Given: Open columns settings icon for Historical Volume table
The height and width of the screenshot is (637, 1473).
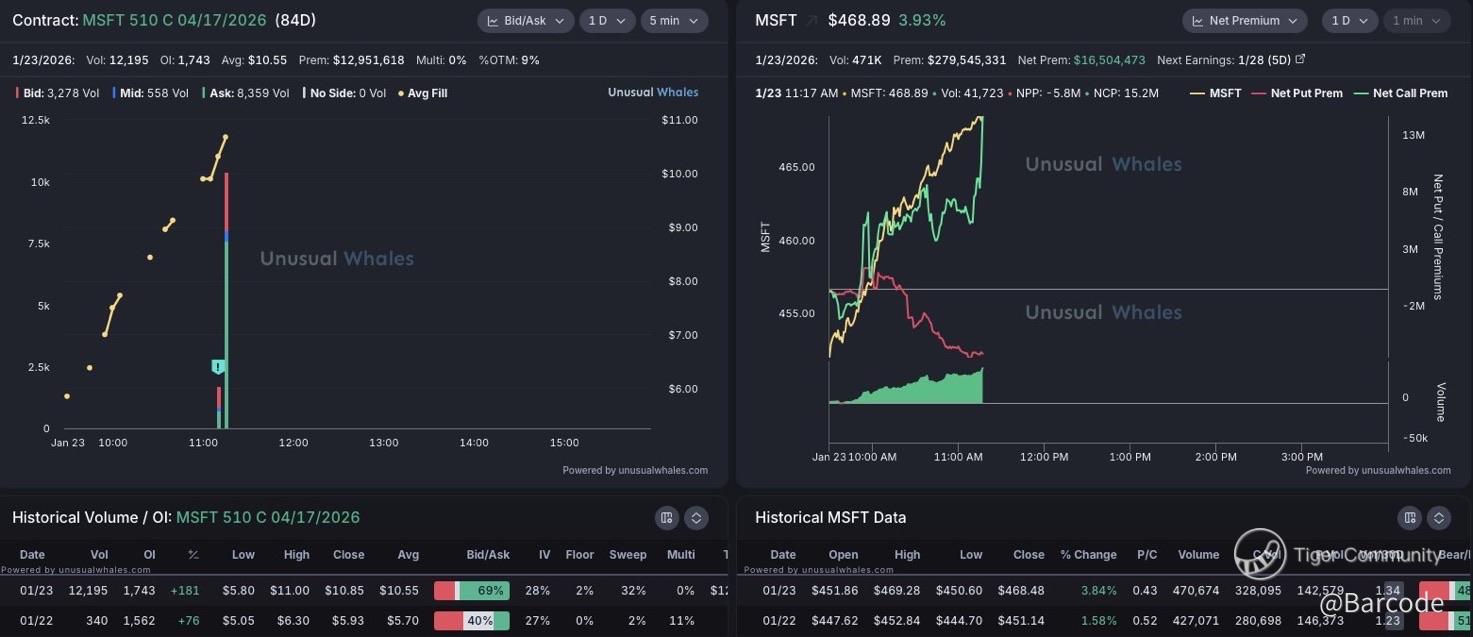Looking at the screenshot, I should point(667,518).
